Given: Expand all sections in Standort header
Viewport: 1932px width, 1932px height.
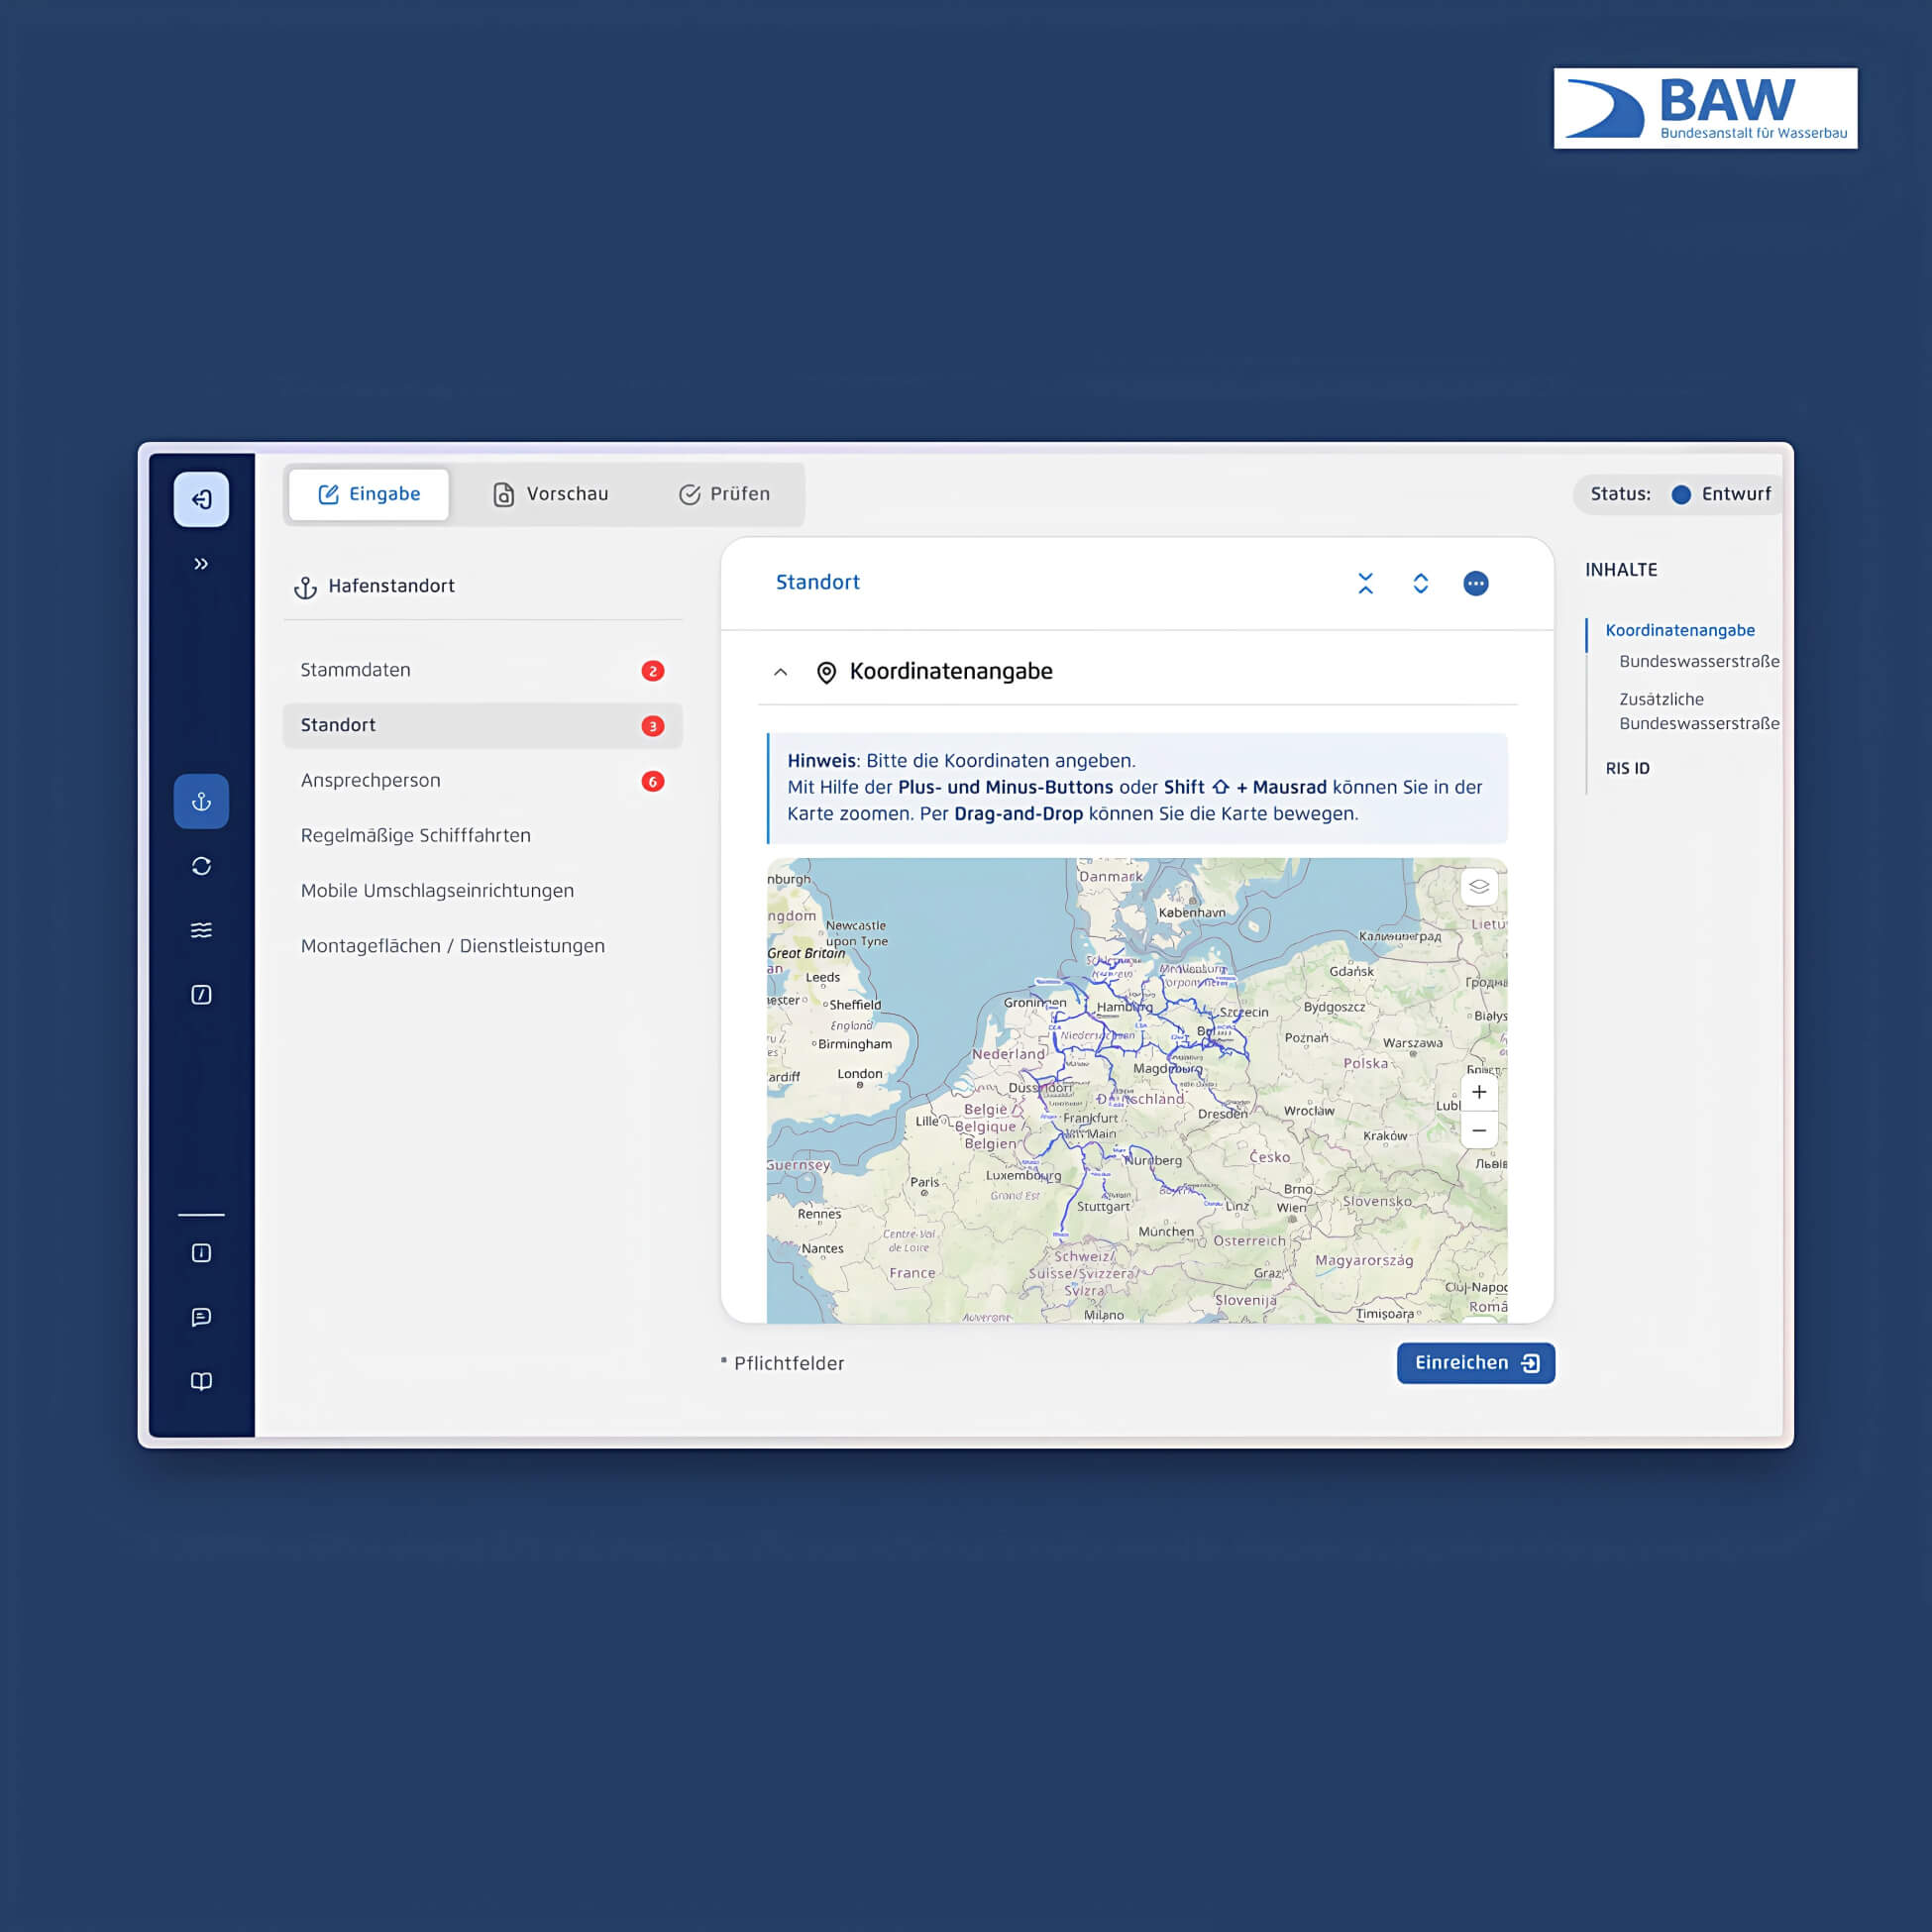Looking at the screenshot, I should [x=1420, y=583].
